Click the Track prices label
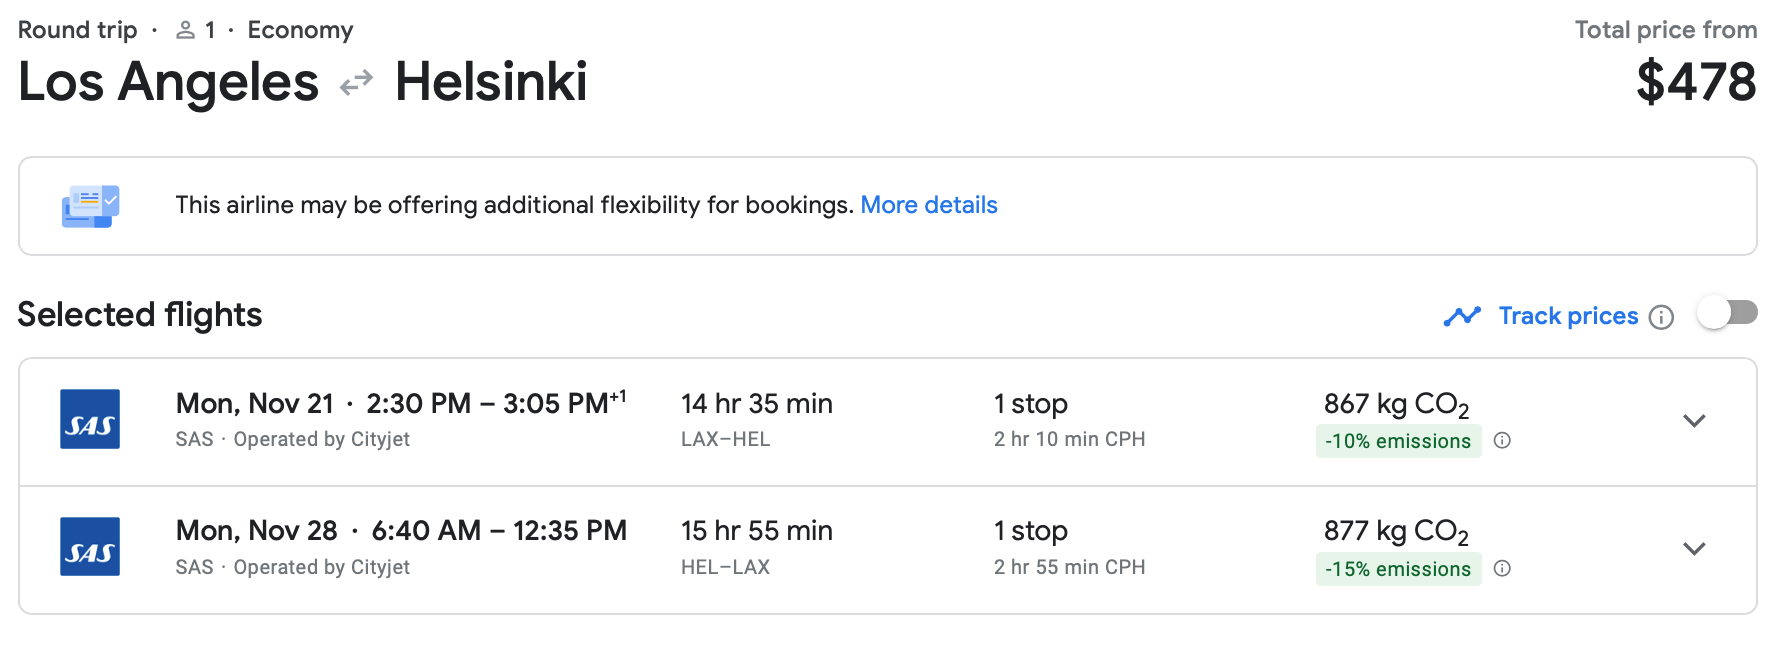Screen dimensions: 1780x652 click(1568, 316)
